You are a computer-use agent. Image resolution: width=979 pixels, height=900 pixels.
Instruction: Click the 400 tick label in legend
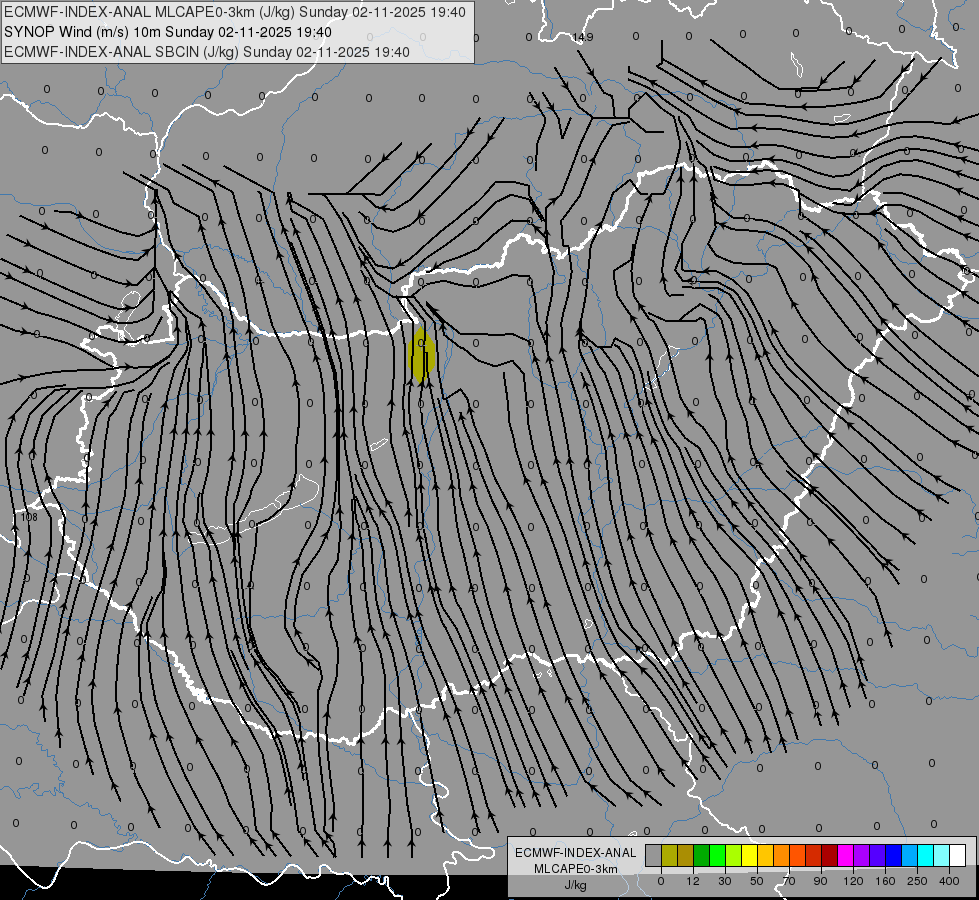point(949,881)
